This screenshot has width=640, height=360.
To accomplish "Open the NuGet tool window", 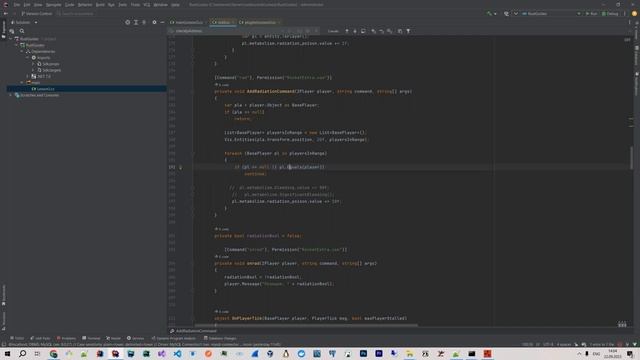I will [x=113, y=338].
